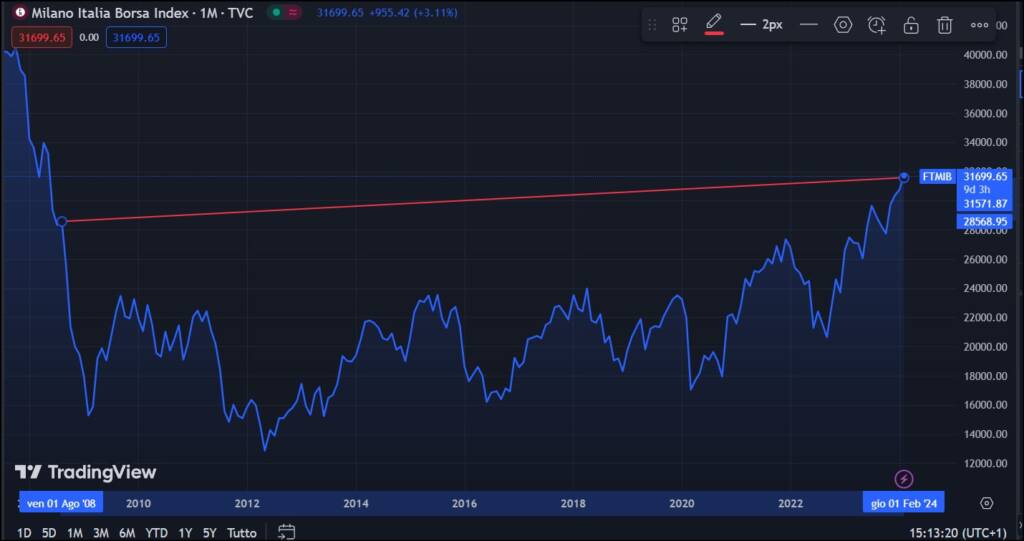Toggle the drawing lock icon

point(910,25)
